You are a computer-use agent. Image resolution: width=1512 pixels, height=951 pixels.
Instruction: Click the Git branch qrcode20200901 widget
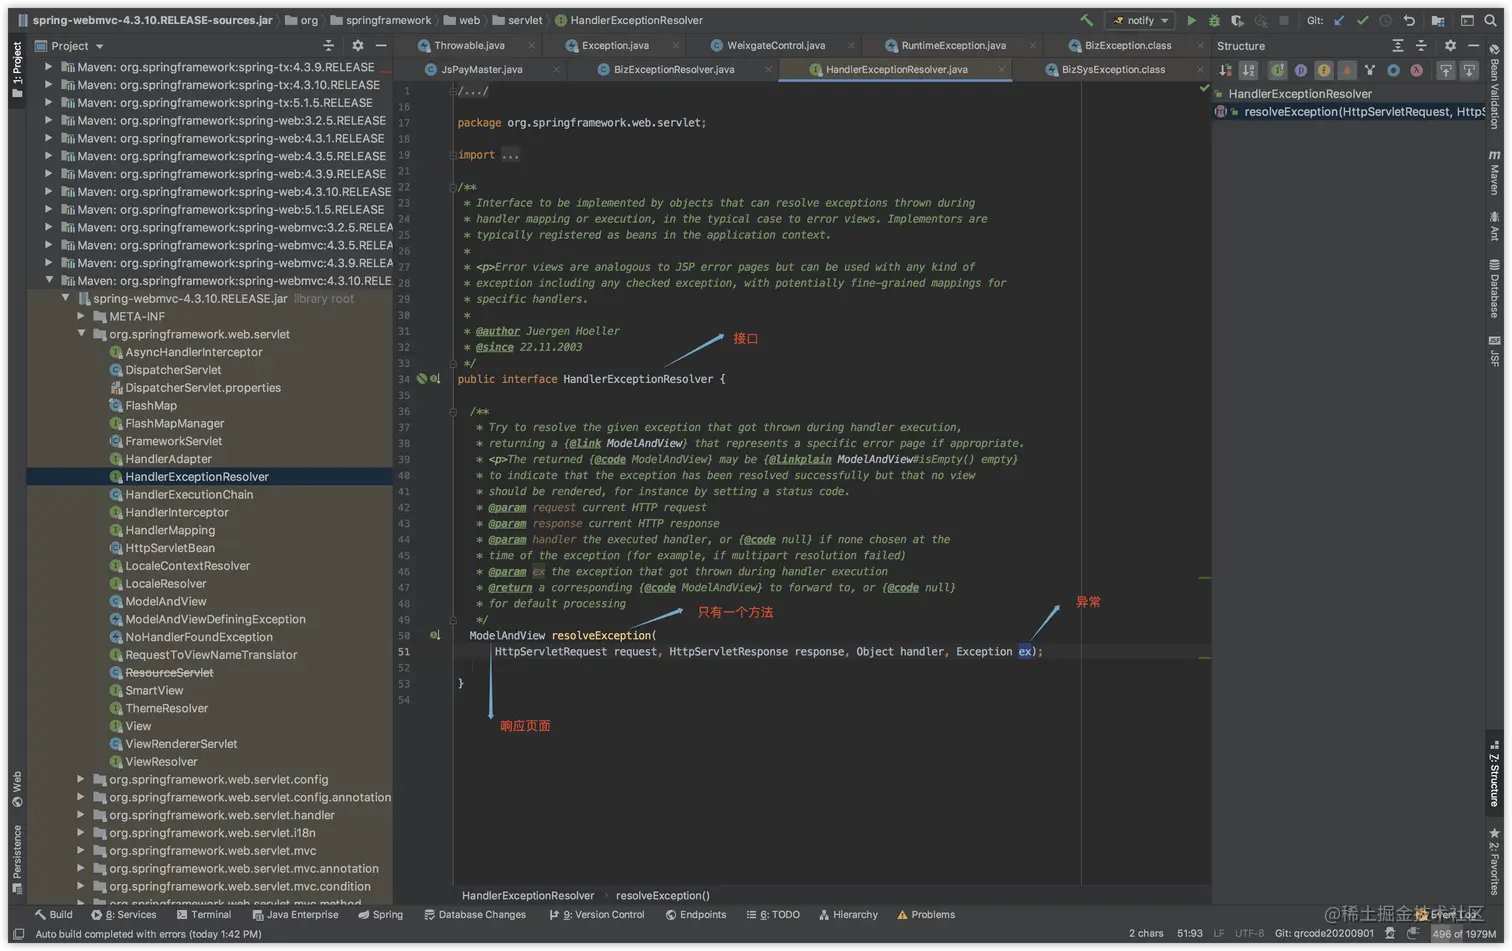click(x=1324, y=934)
